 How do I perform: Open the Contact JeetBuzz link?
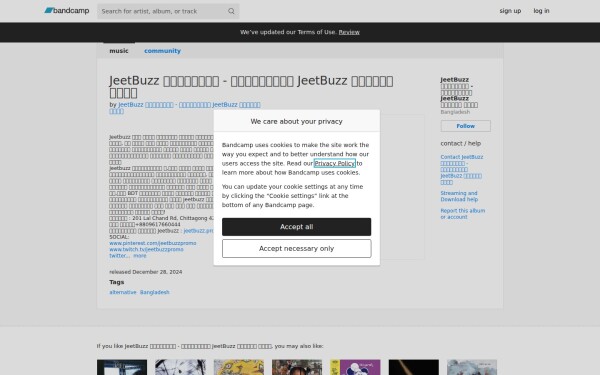[x=461, y=170]
